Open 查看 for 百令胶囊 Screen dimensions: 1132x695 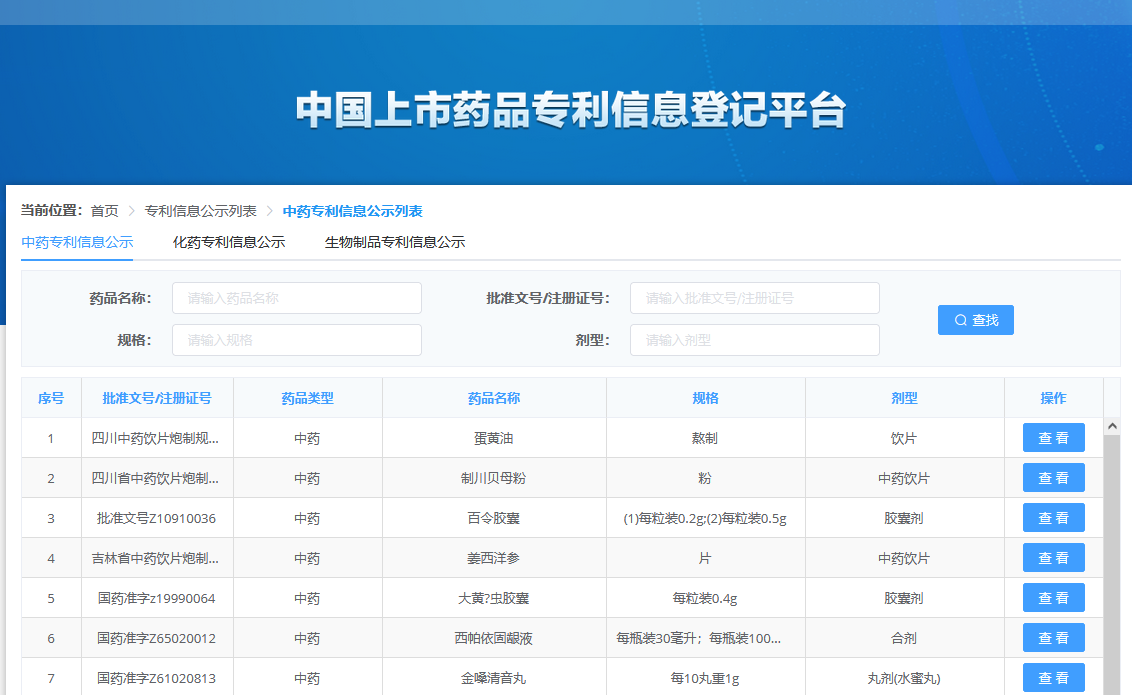tap(1053, 518)
